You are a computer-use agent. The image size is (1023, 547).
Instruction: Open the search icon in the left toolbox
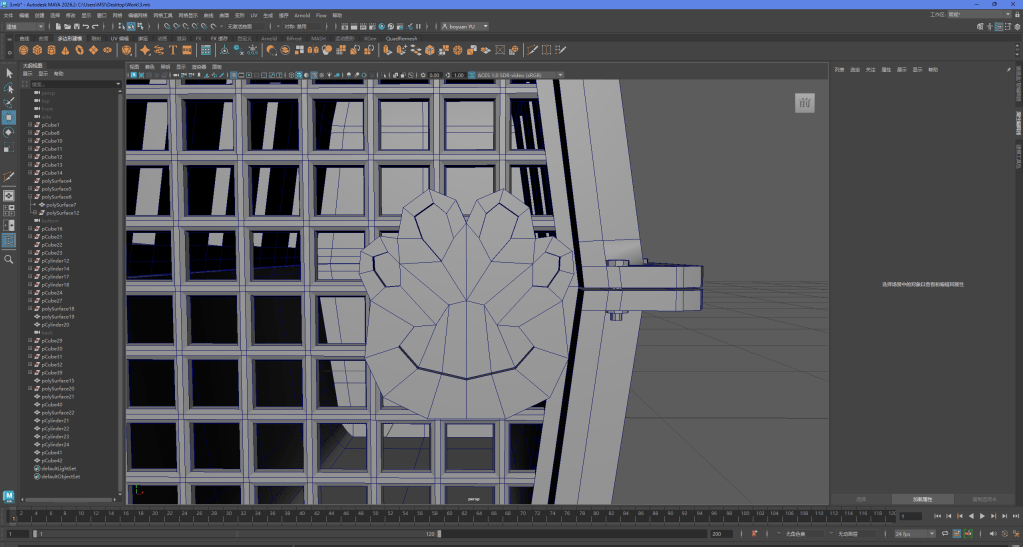click(9, 259)
